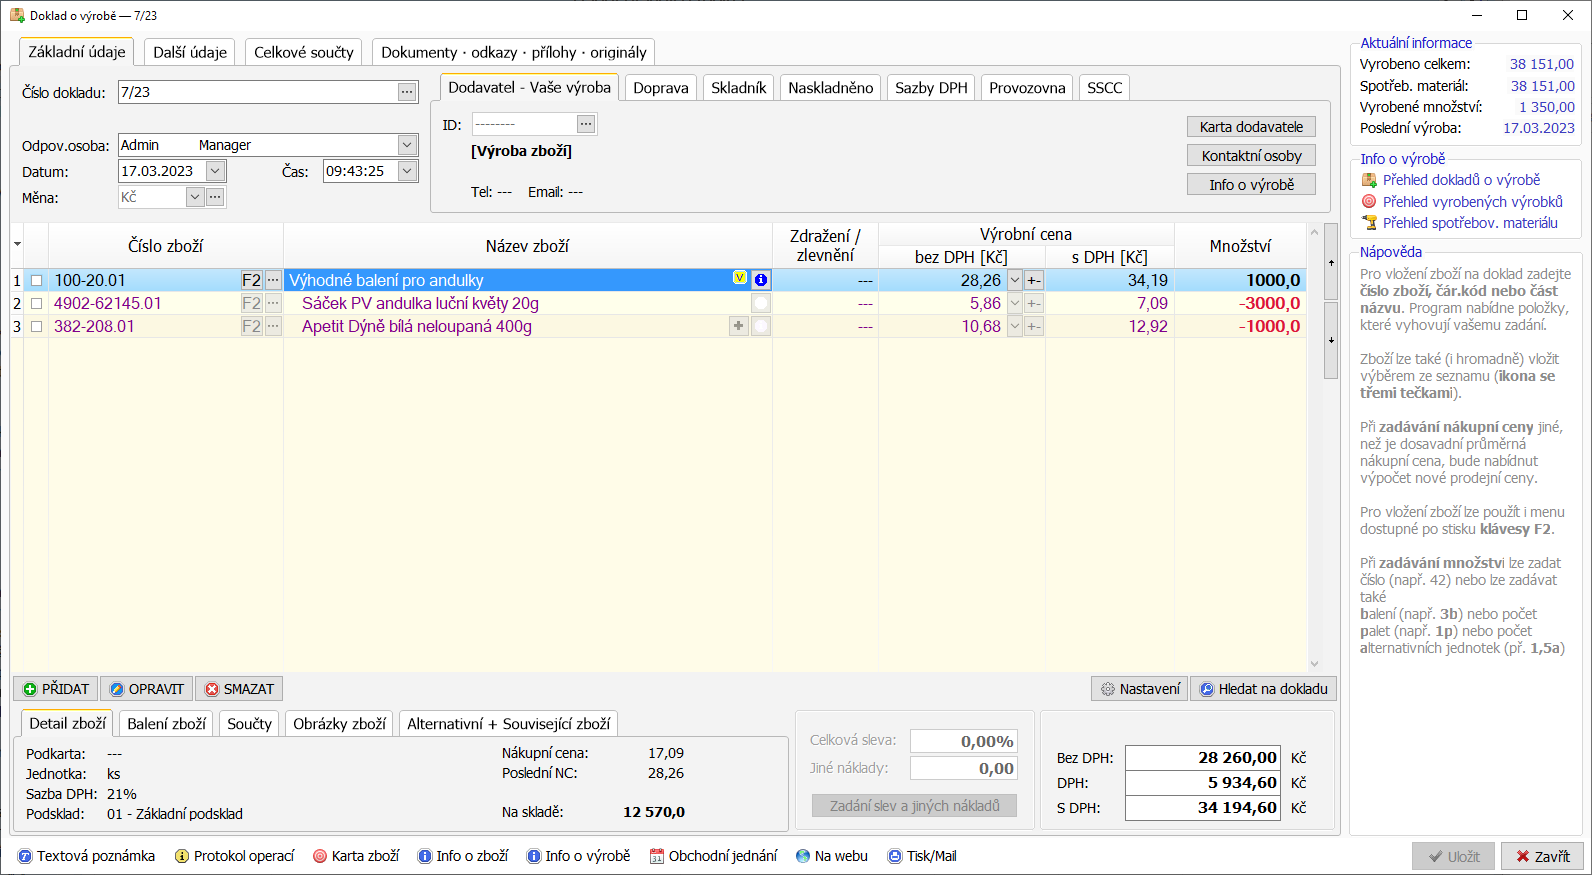Viewport: 1592px width, 875px height.
Task: Expand Odpov.osoba dropdown
Action: click(x=407, y=145)
